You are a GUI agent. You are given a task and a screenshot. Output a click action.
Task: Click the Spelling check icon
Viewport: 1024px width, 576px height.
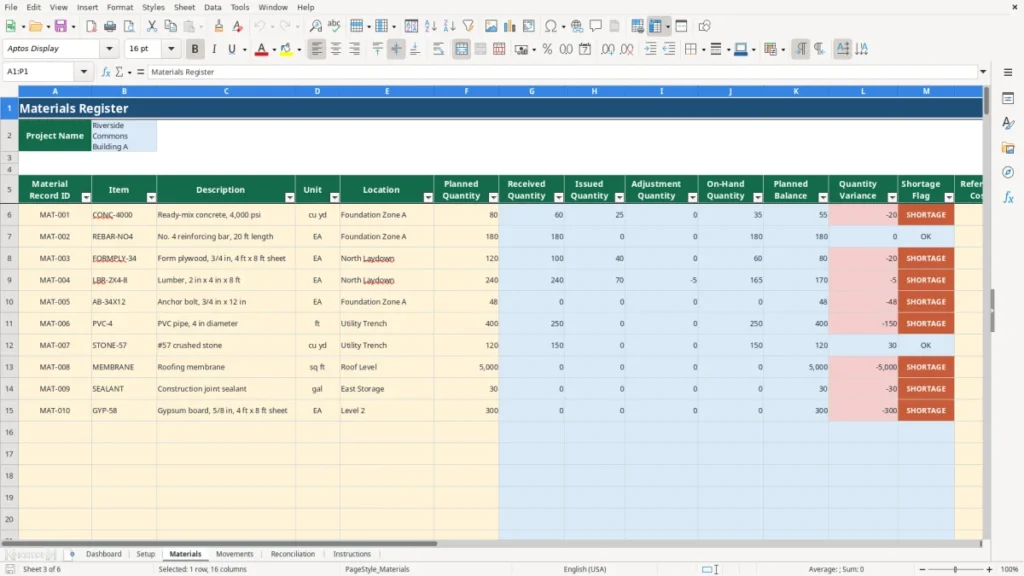tap(334, 26)
